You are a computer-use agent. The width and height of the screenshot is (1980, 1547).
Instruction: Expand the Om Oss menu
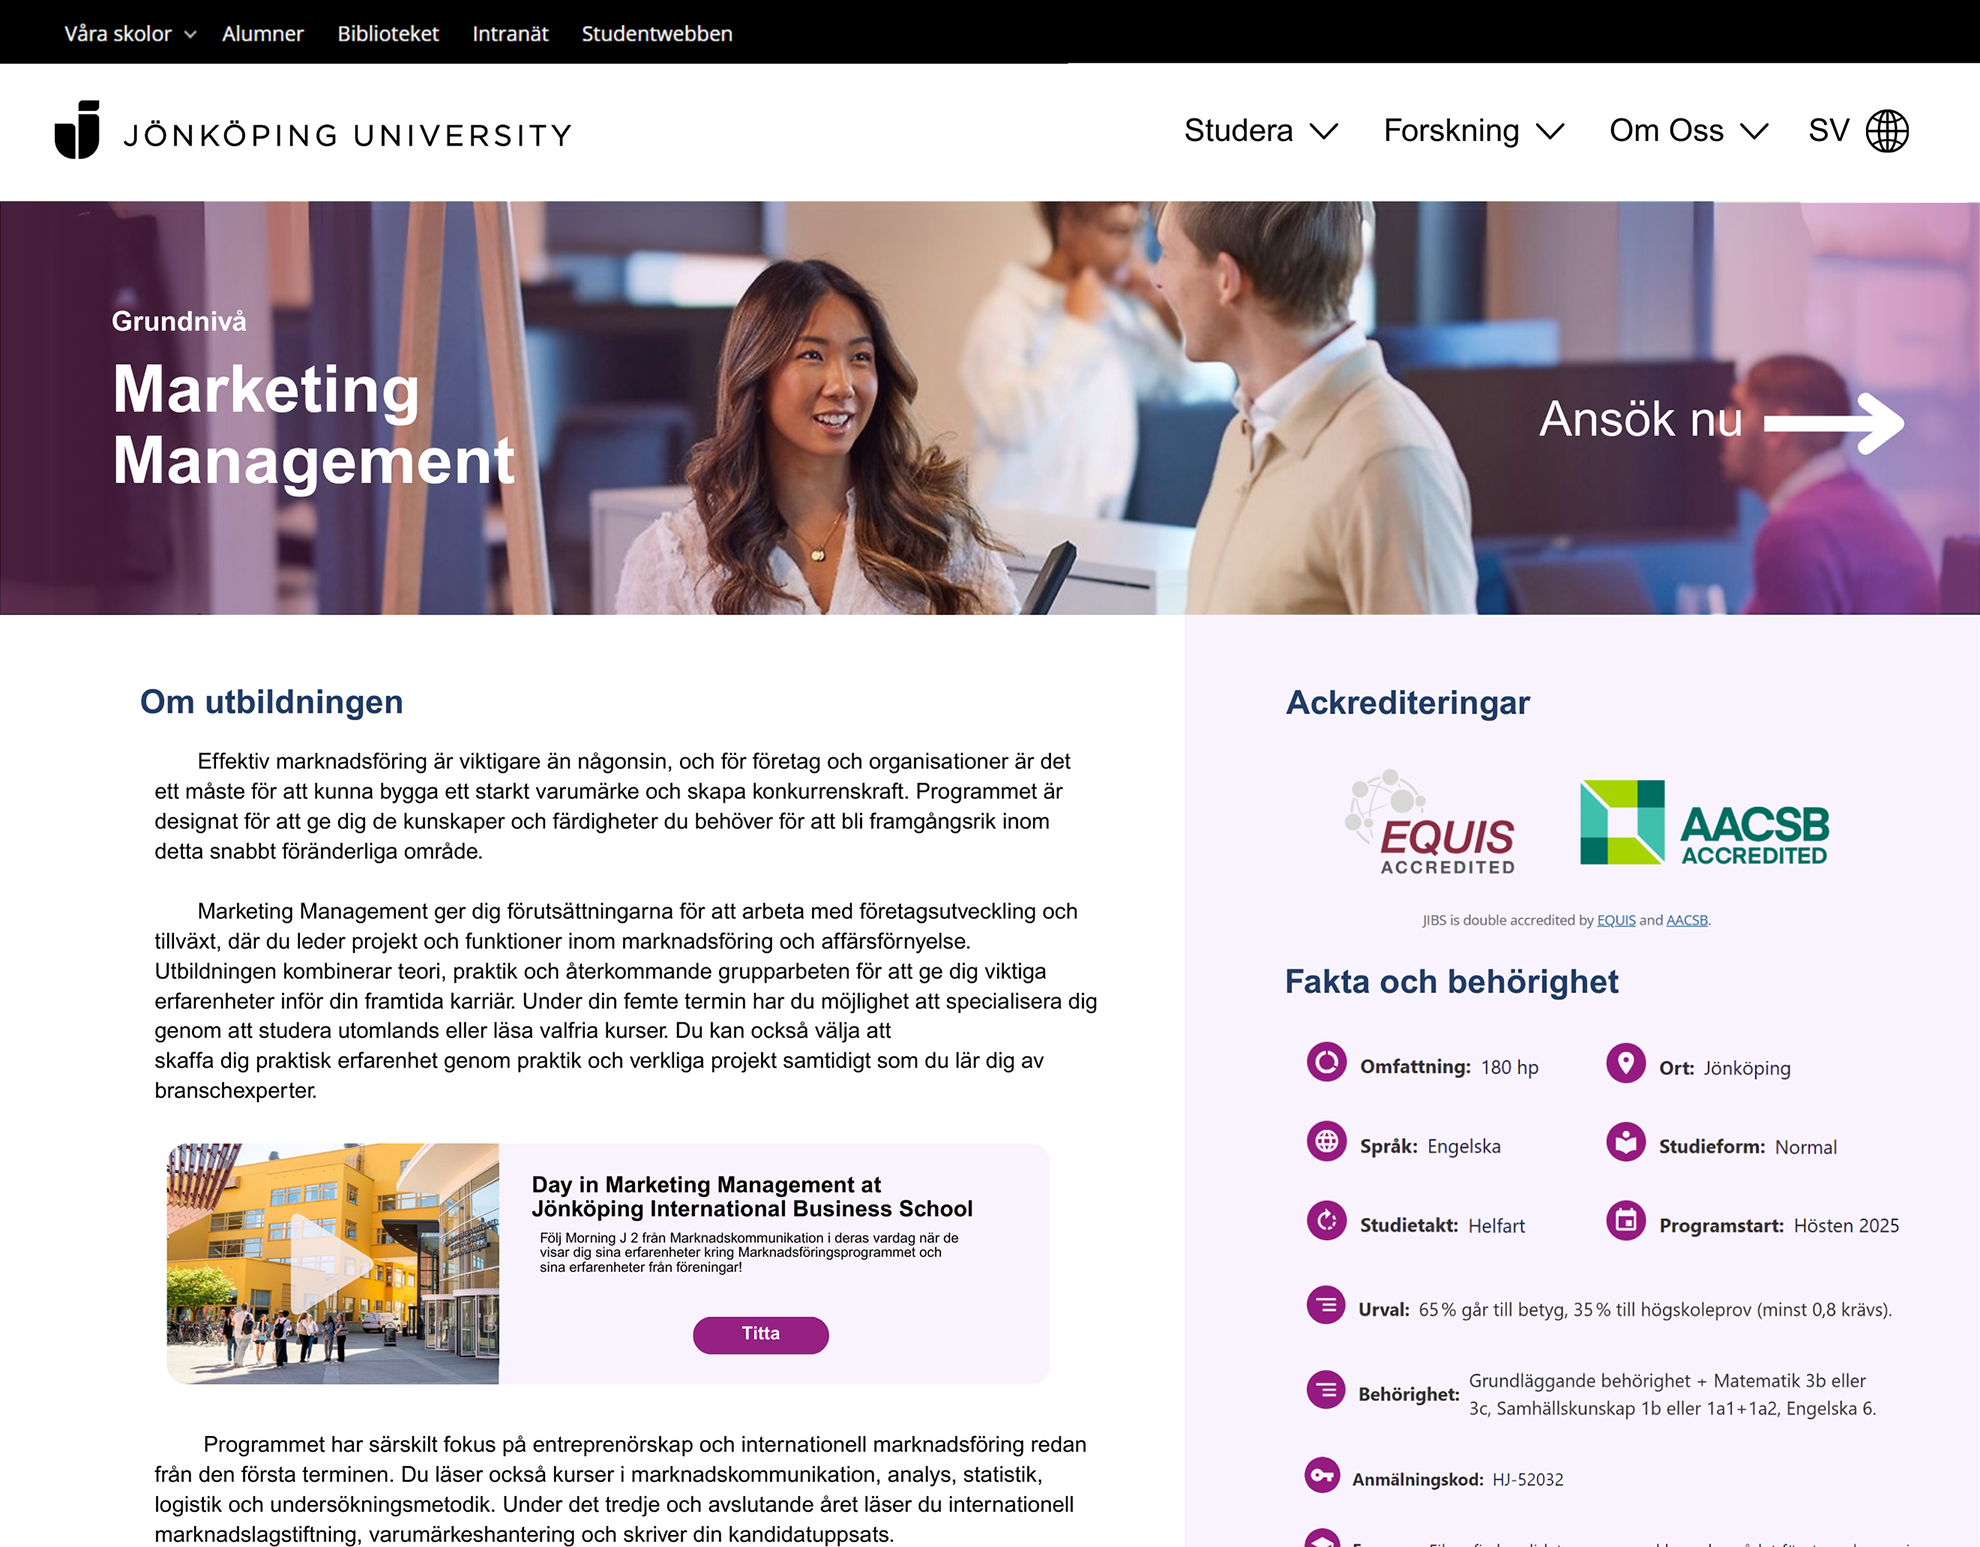click(x=1689, y=131)
